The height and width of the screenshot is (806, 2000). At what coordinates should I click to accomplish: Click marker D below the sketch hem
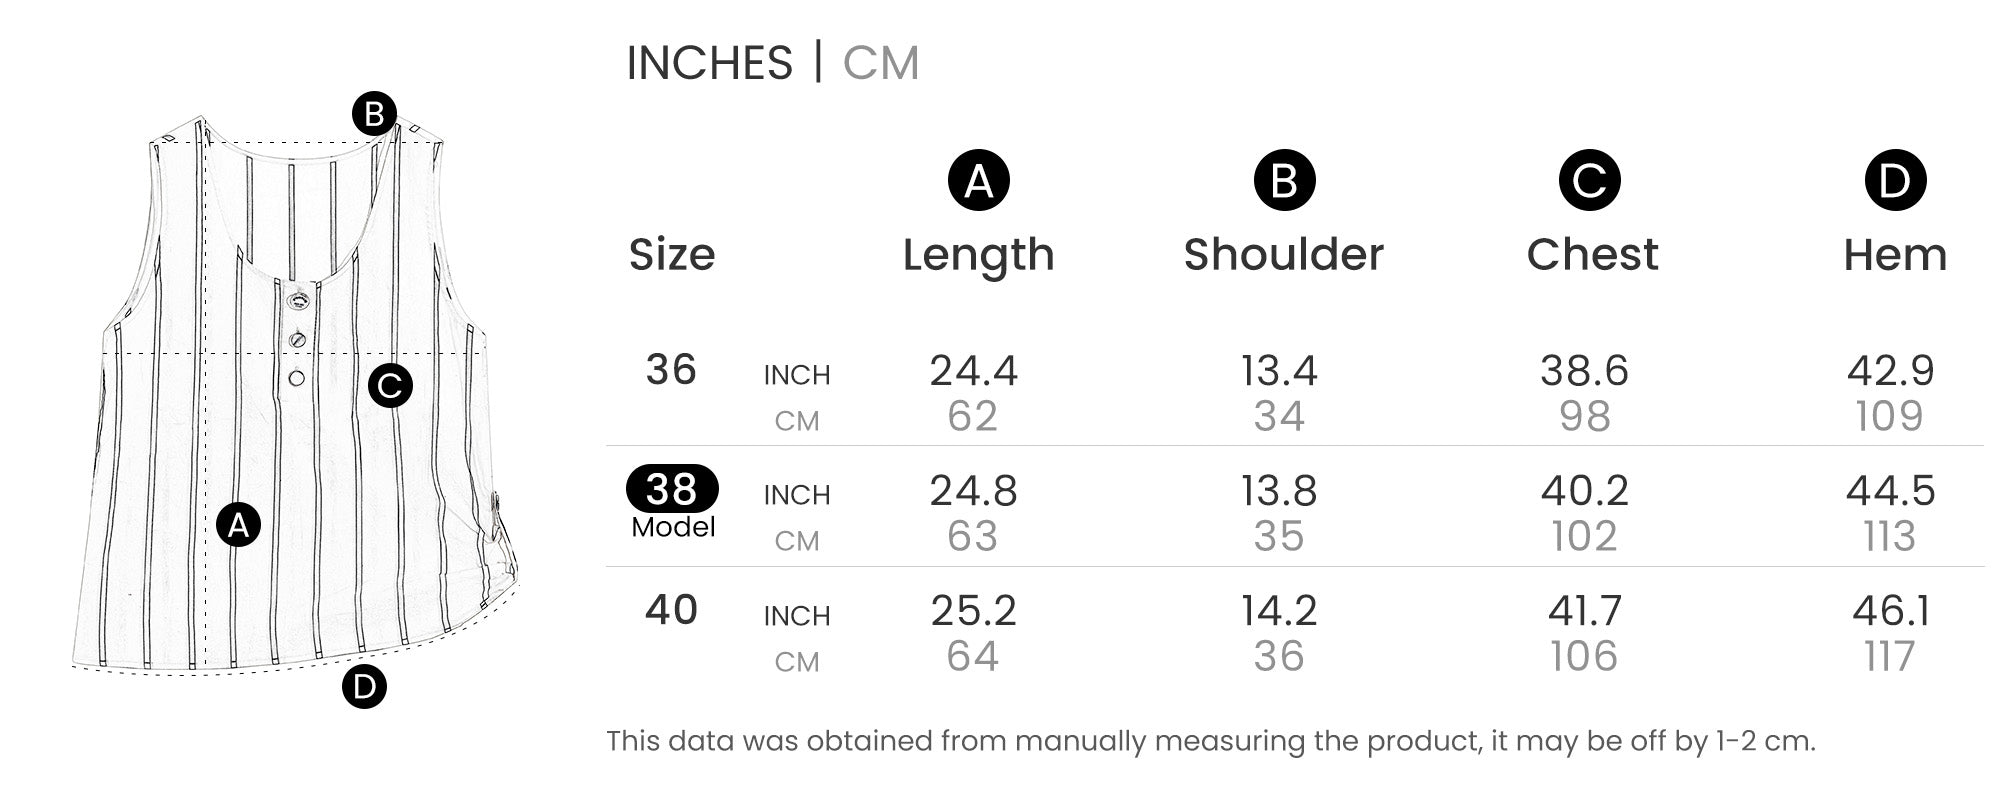click(x=364, y=687)
